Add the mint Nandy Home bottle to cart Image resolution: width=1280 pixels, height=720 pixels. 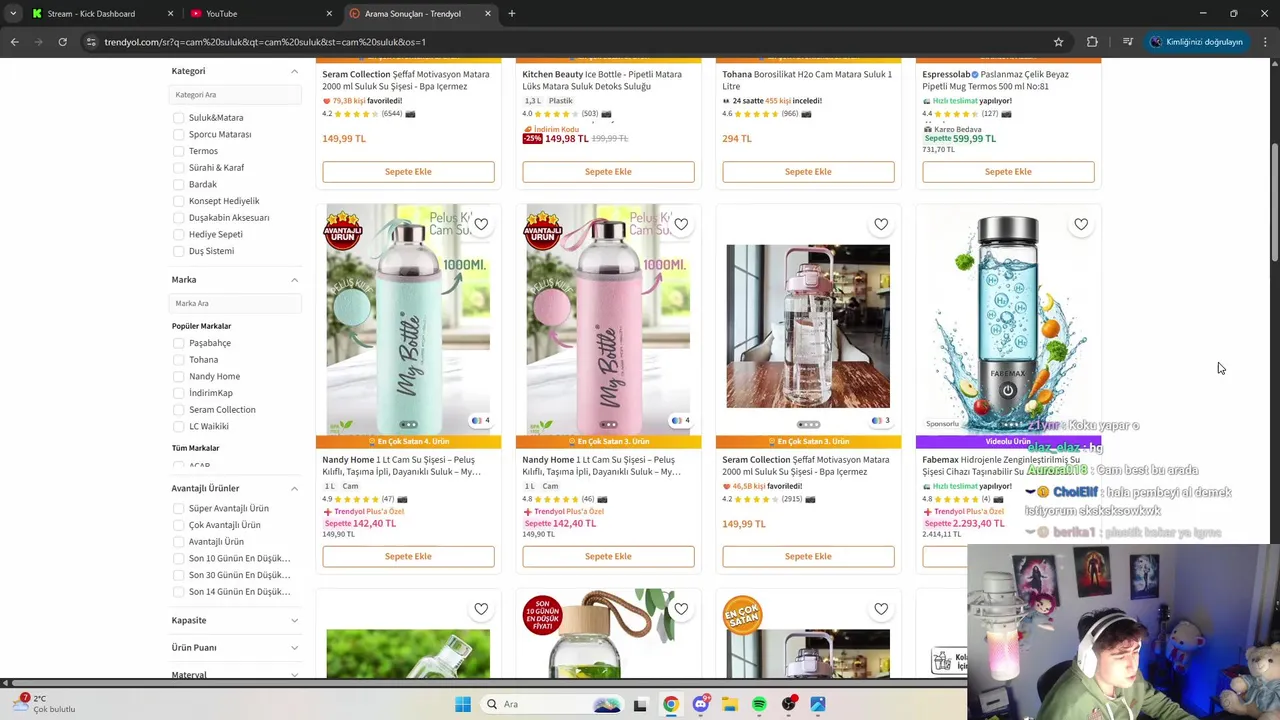point(408,556)
